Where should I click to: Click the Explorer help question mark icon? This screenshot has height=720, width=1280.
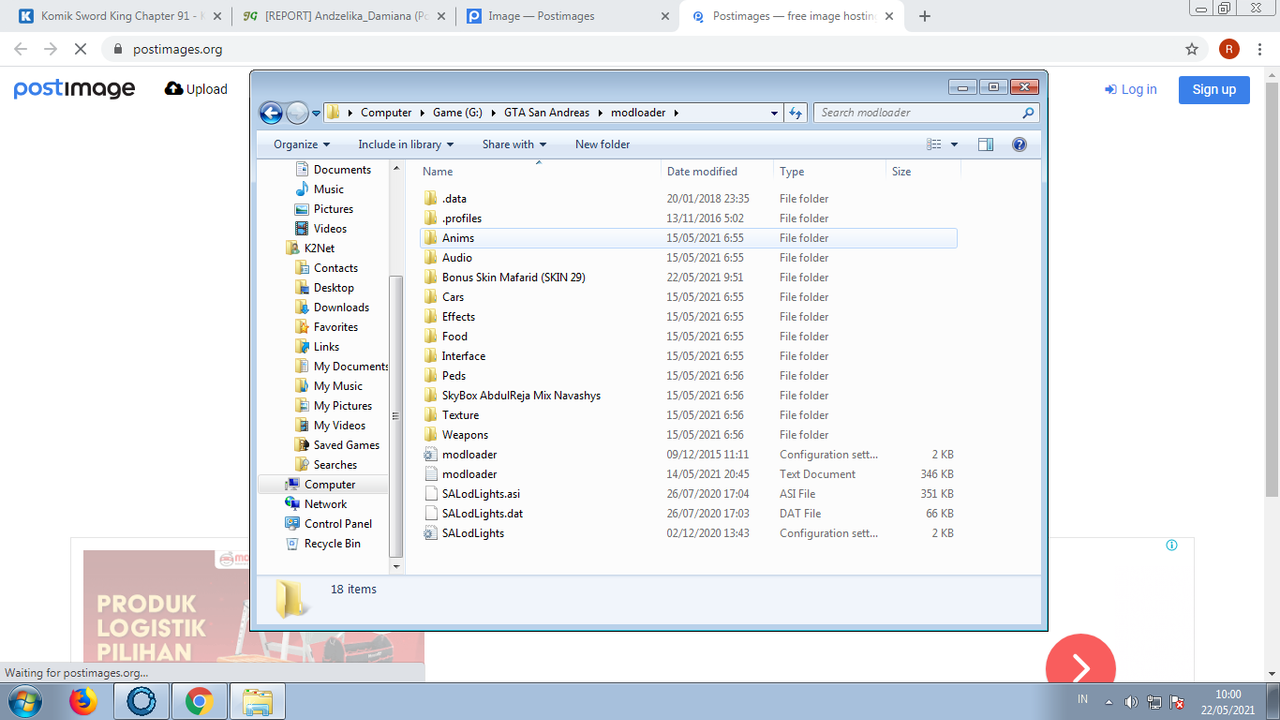(1019, 144)
